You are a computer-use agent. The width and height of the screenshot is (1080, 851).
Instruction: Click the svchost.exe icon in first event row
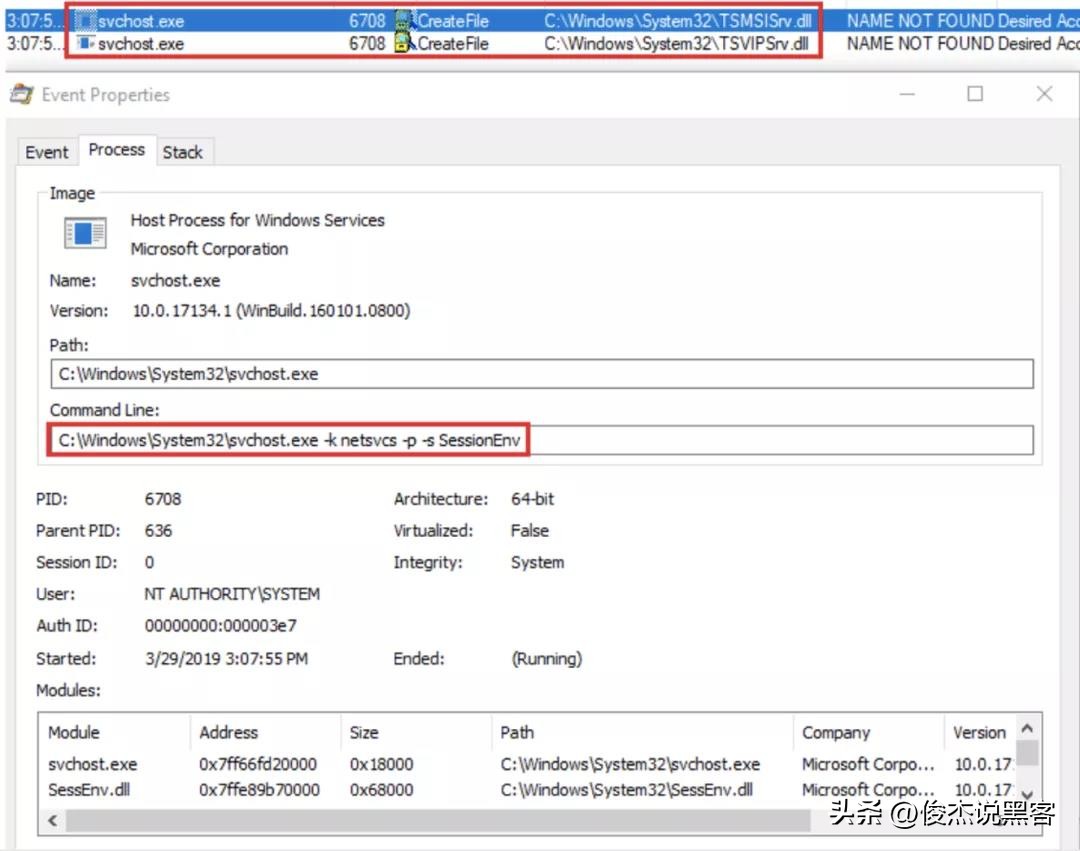coord(85,21)
